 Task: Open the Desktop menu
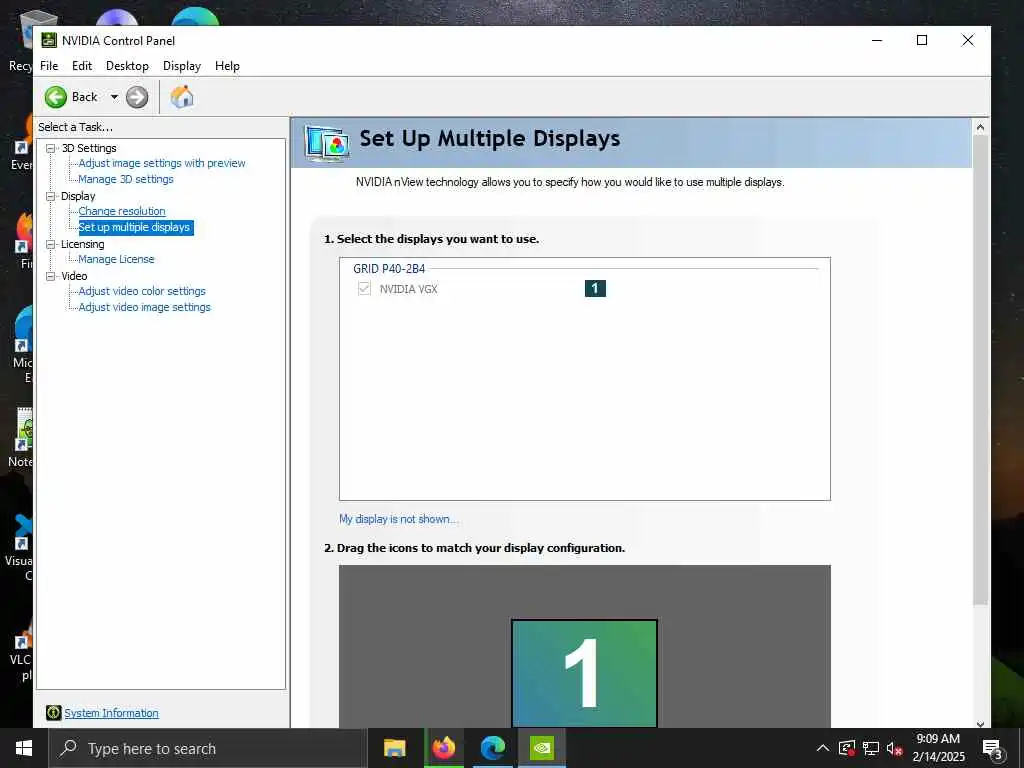[x=127, y=66]
